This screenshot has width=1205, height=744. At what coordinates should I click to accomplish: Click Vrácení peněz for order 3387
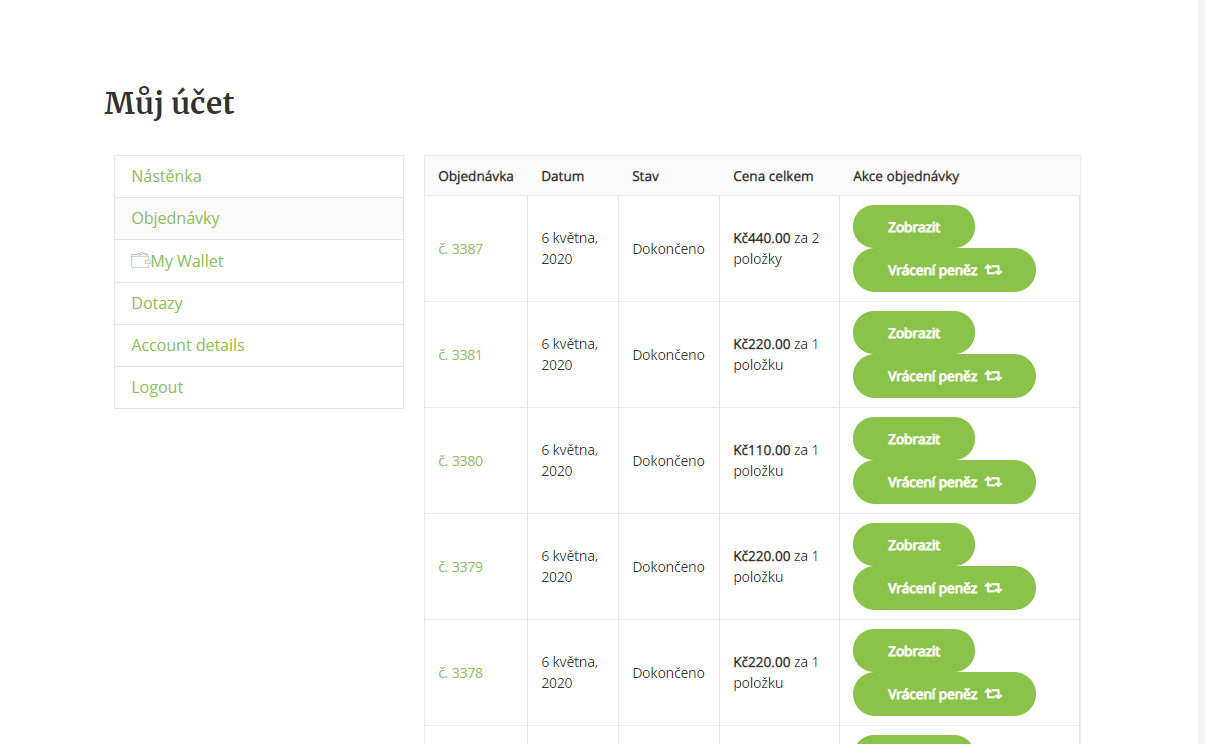pyautogui.click(x=944, y=270)
